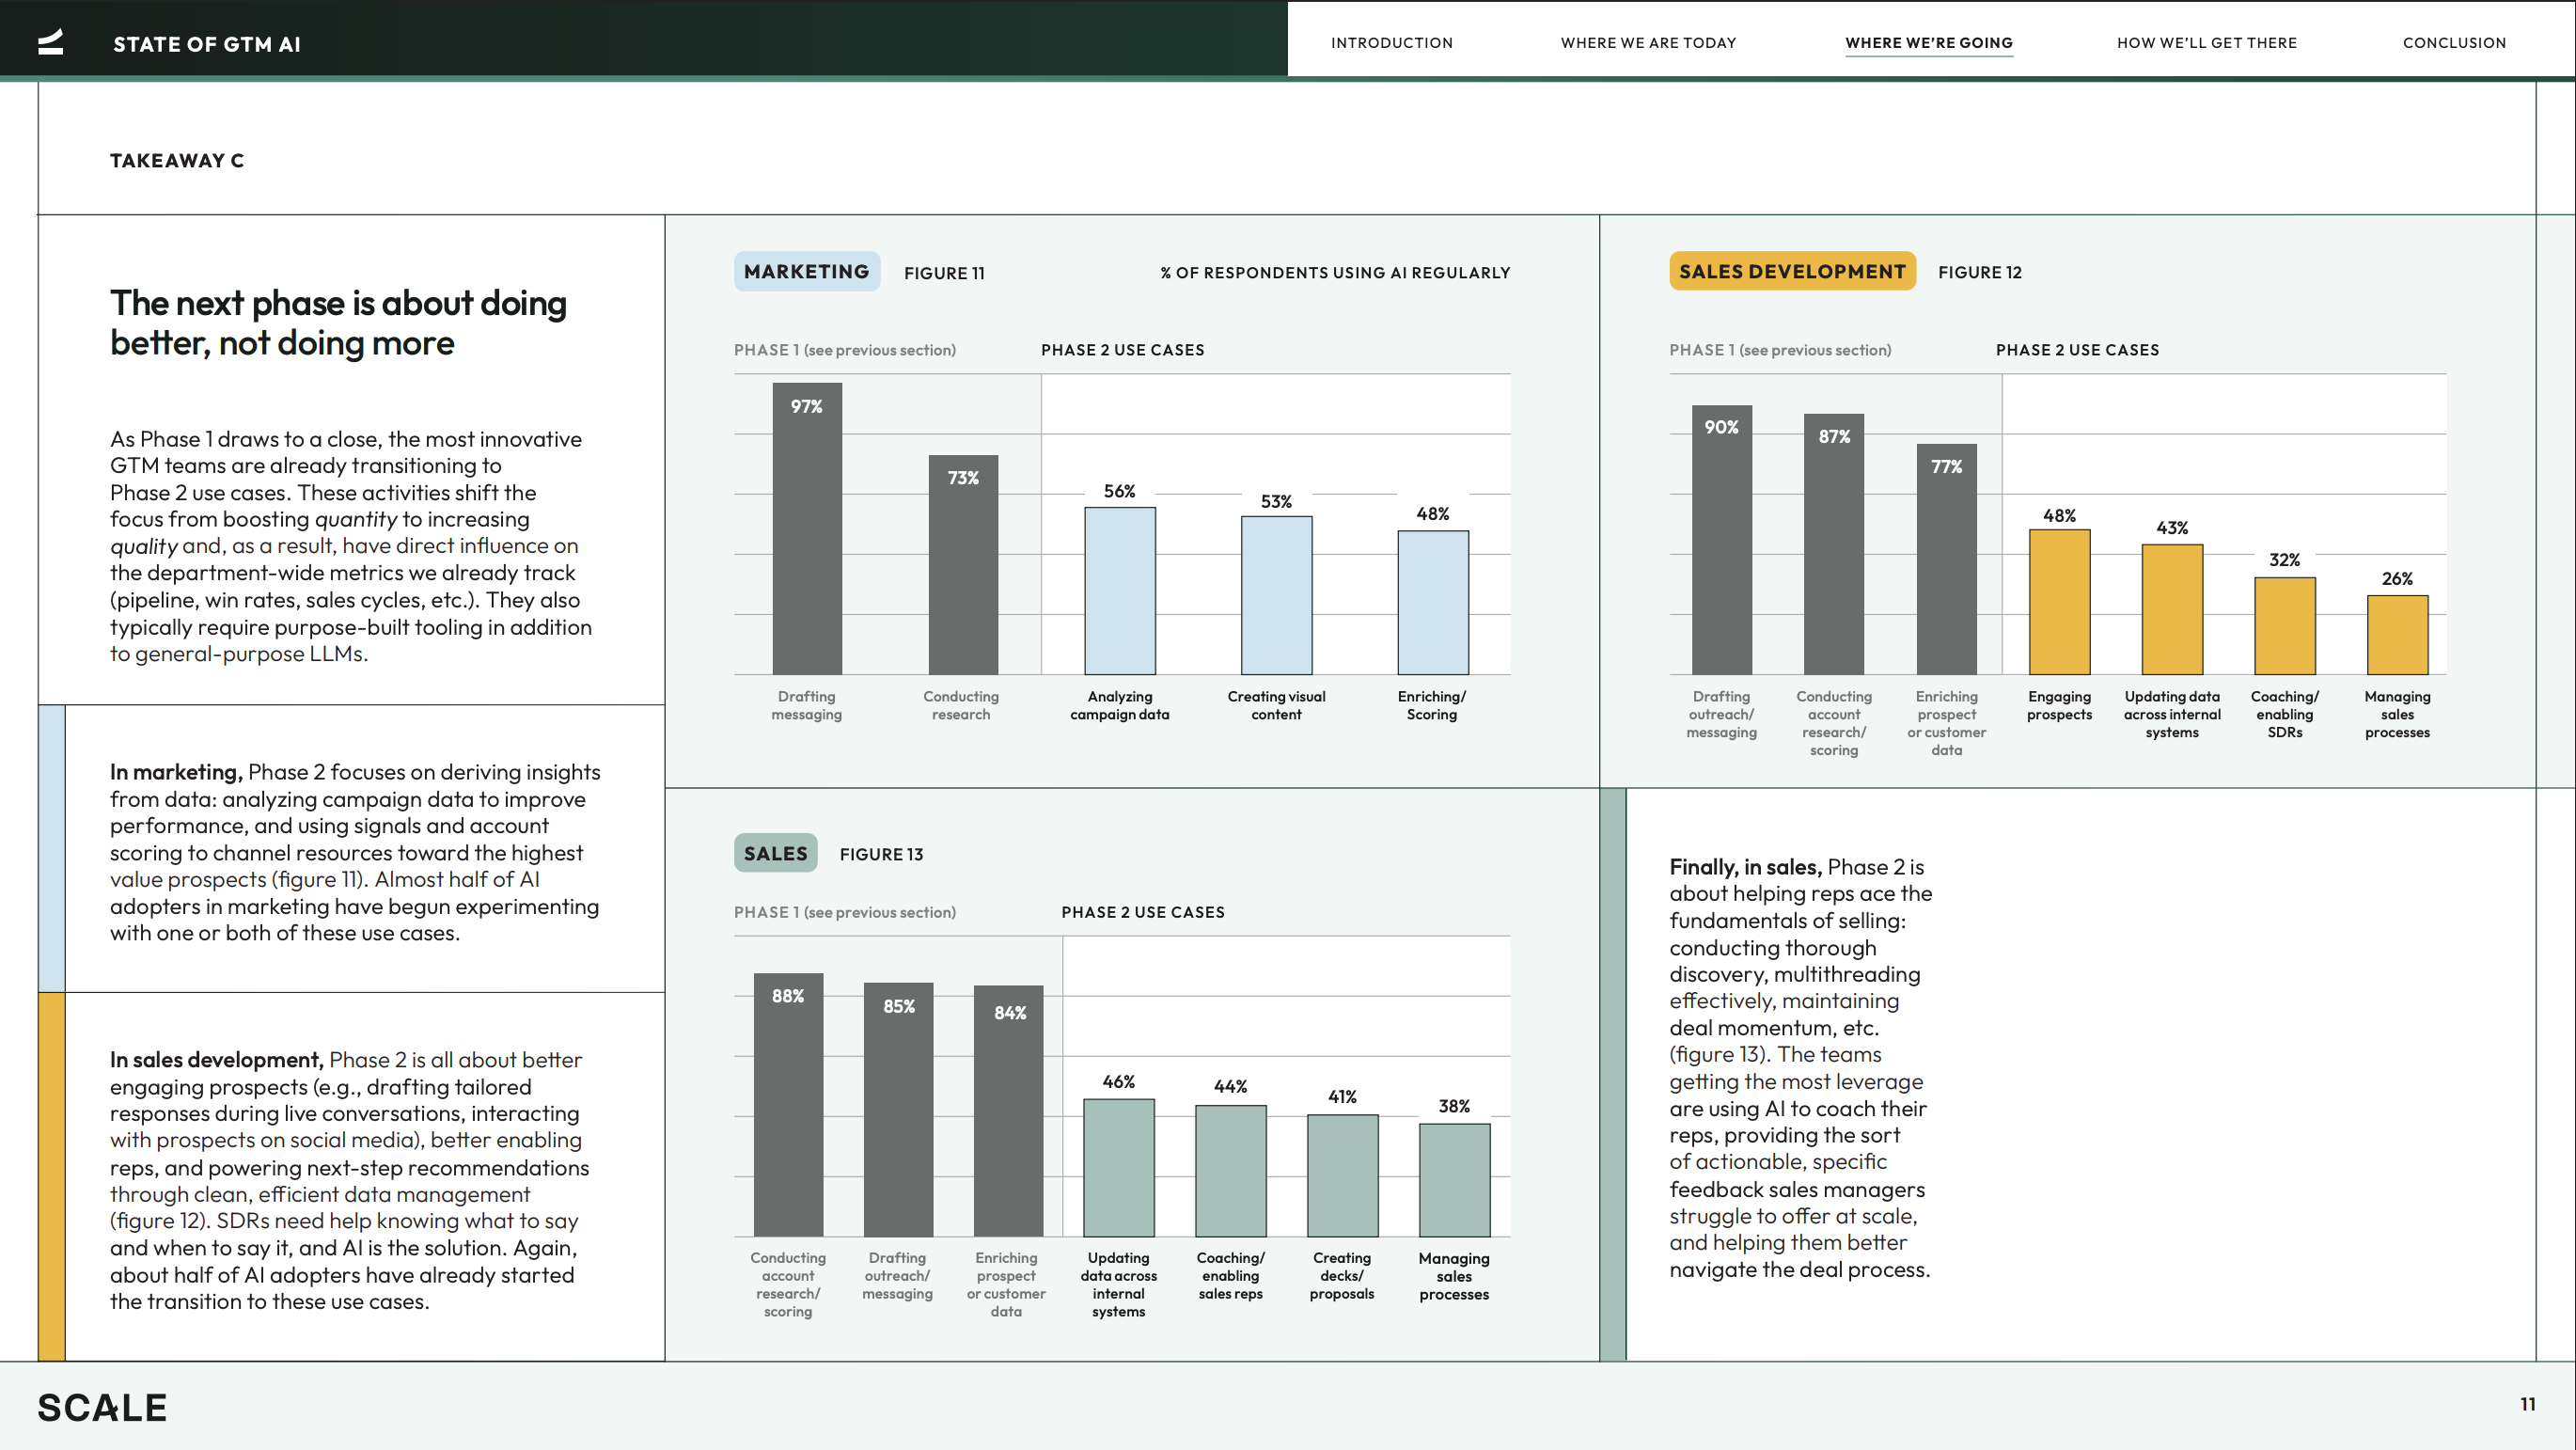The height and width of the screenshot is (1450, 2576).
Task: Click the Sales Development label badge
Action: [x=1791, y=272]
